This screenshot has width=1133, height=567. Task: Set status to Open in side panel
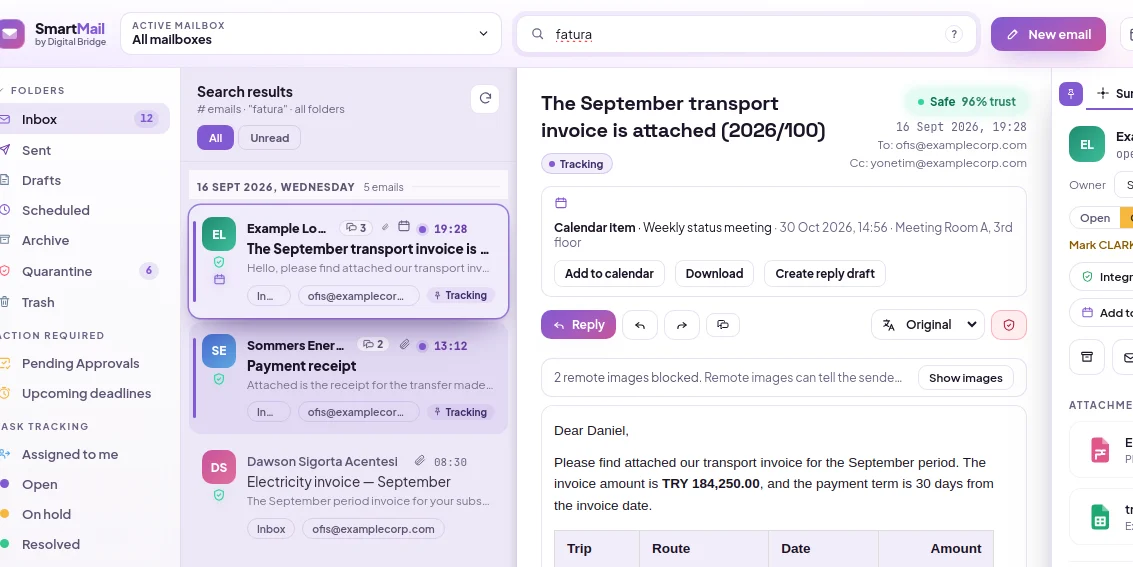click(x=1095, y=217)
